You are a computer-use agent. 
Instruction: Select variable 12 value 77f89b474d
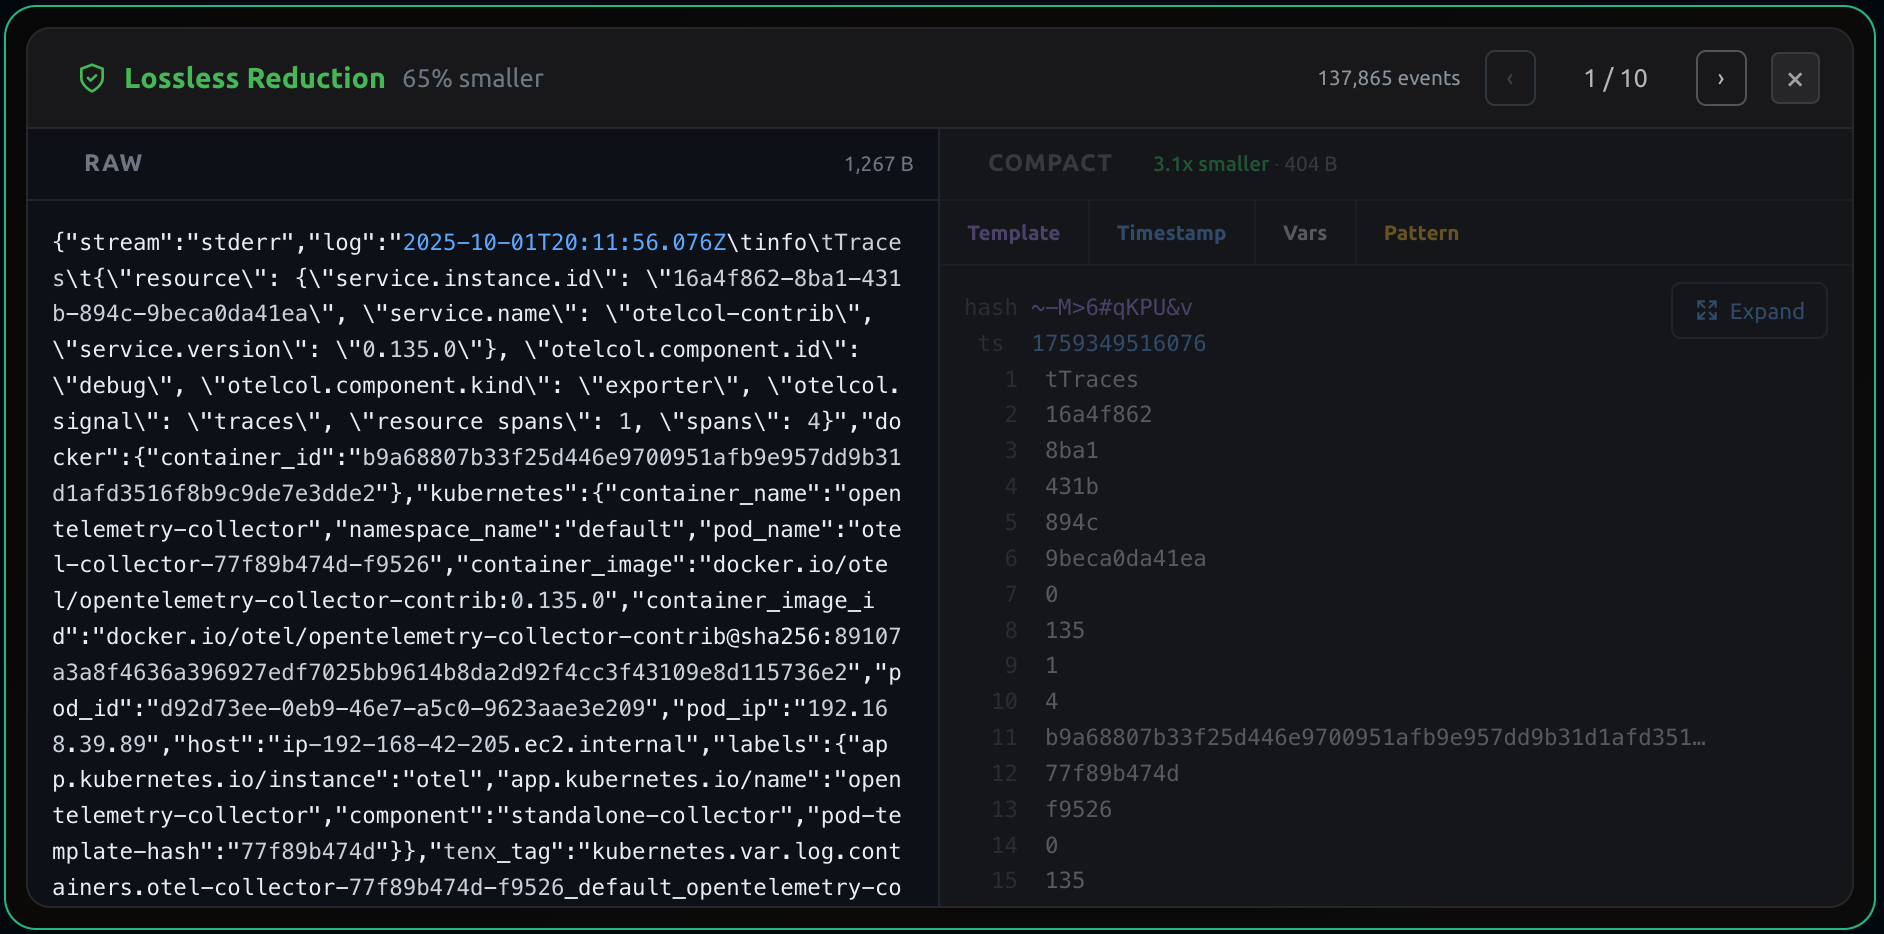[x=1111, y=773]
